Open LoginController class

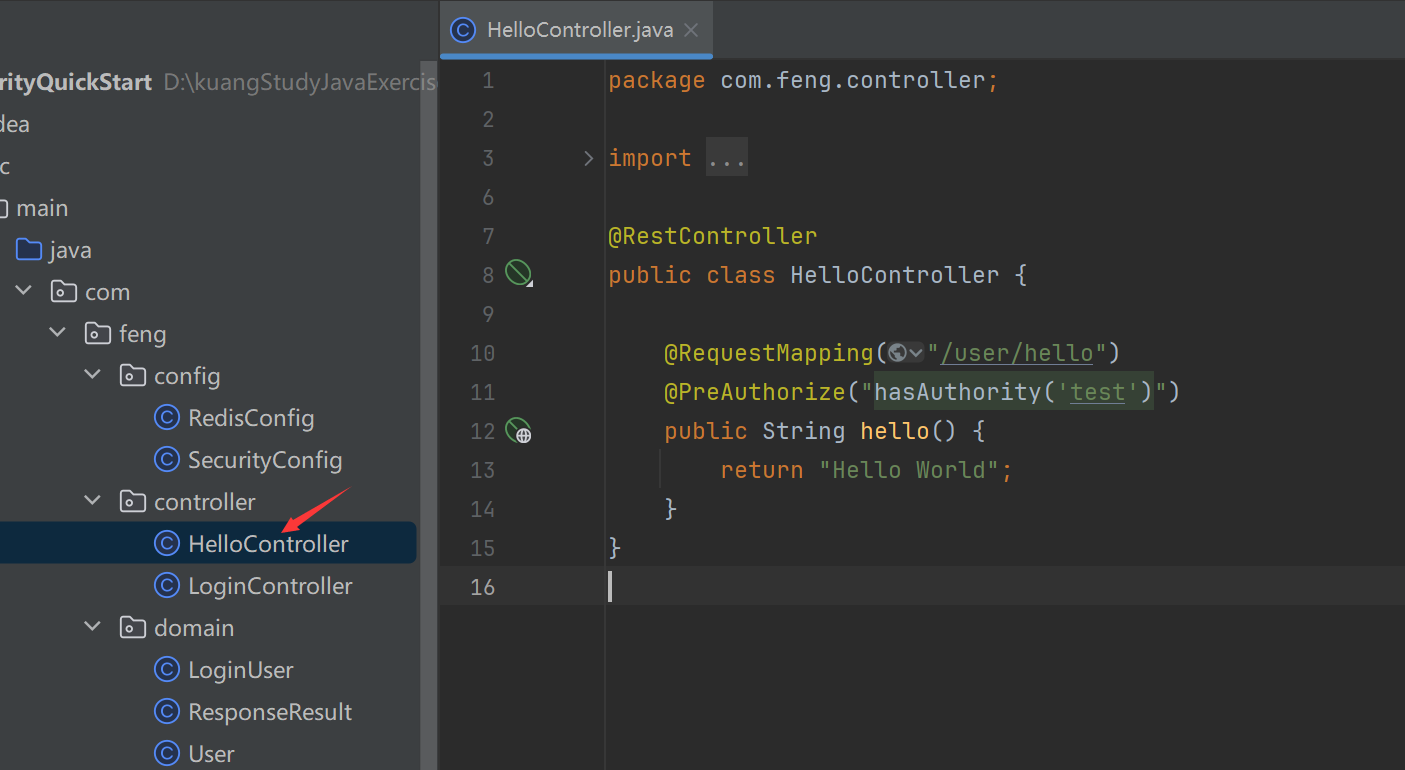[270, 586]
